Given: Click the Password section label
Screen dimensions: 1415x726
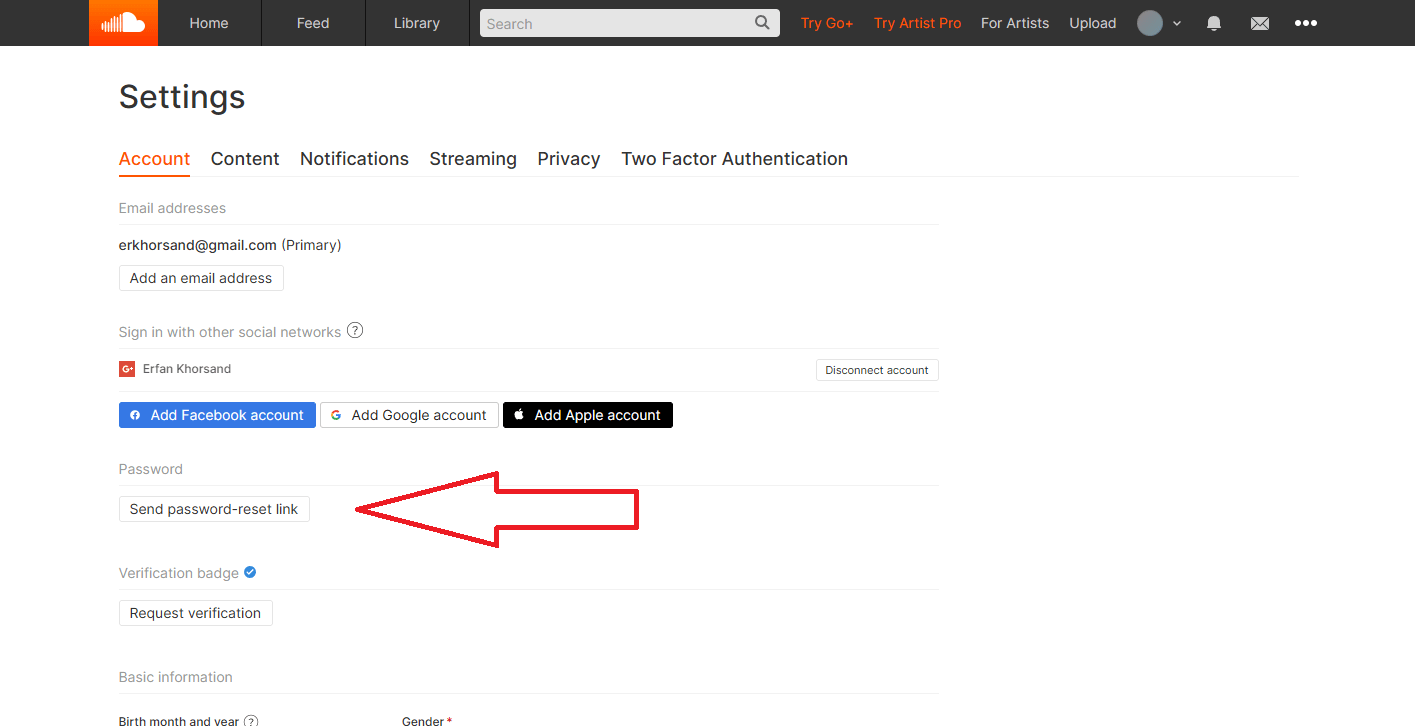Looking at the screenshot, I should [x=151, y=469].
